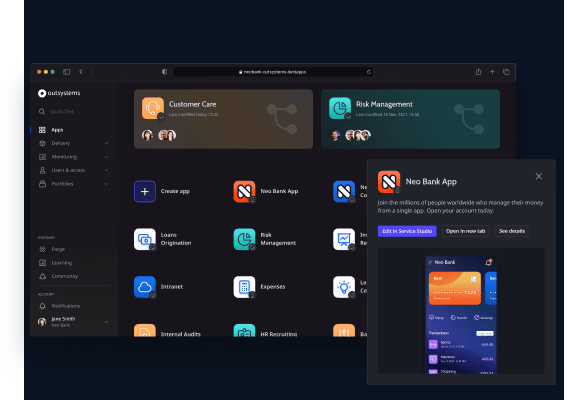The image size is (567, 400).
Task: Click Risk Management pie chart card icon
Action: click(x=340, y=108)
